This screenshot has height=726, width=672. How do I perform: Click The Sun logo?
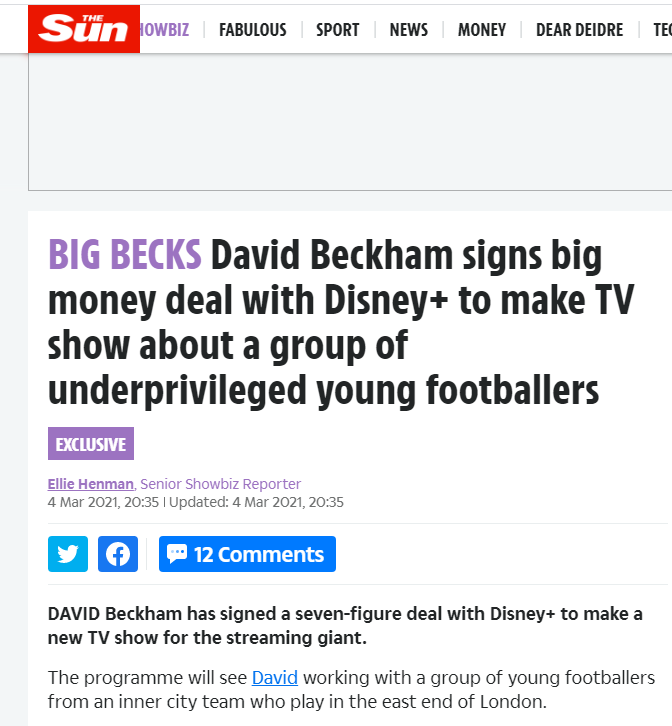click(84, 29)
